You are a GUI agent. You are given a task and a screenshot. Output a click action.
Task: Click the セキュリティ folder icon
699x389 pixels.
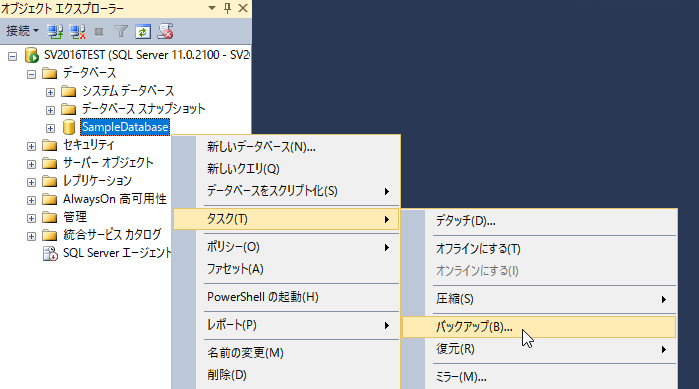pos(49,145)
